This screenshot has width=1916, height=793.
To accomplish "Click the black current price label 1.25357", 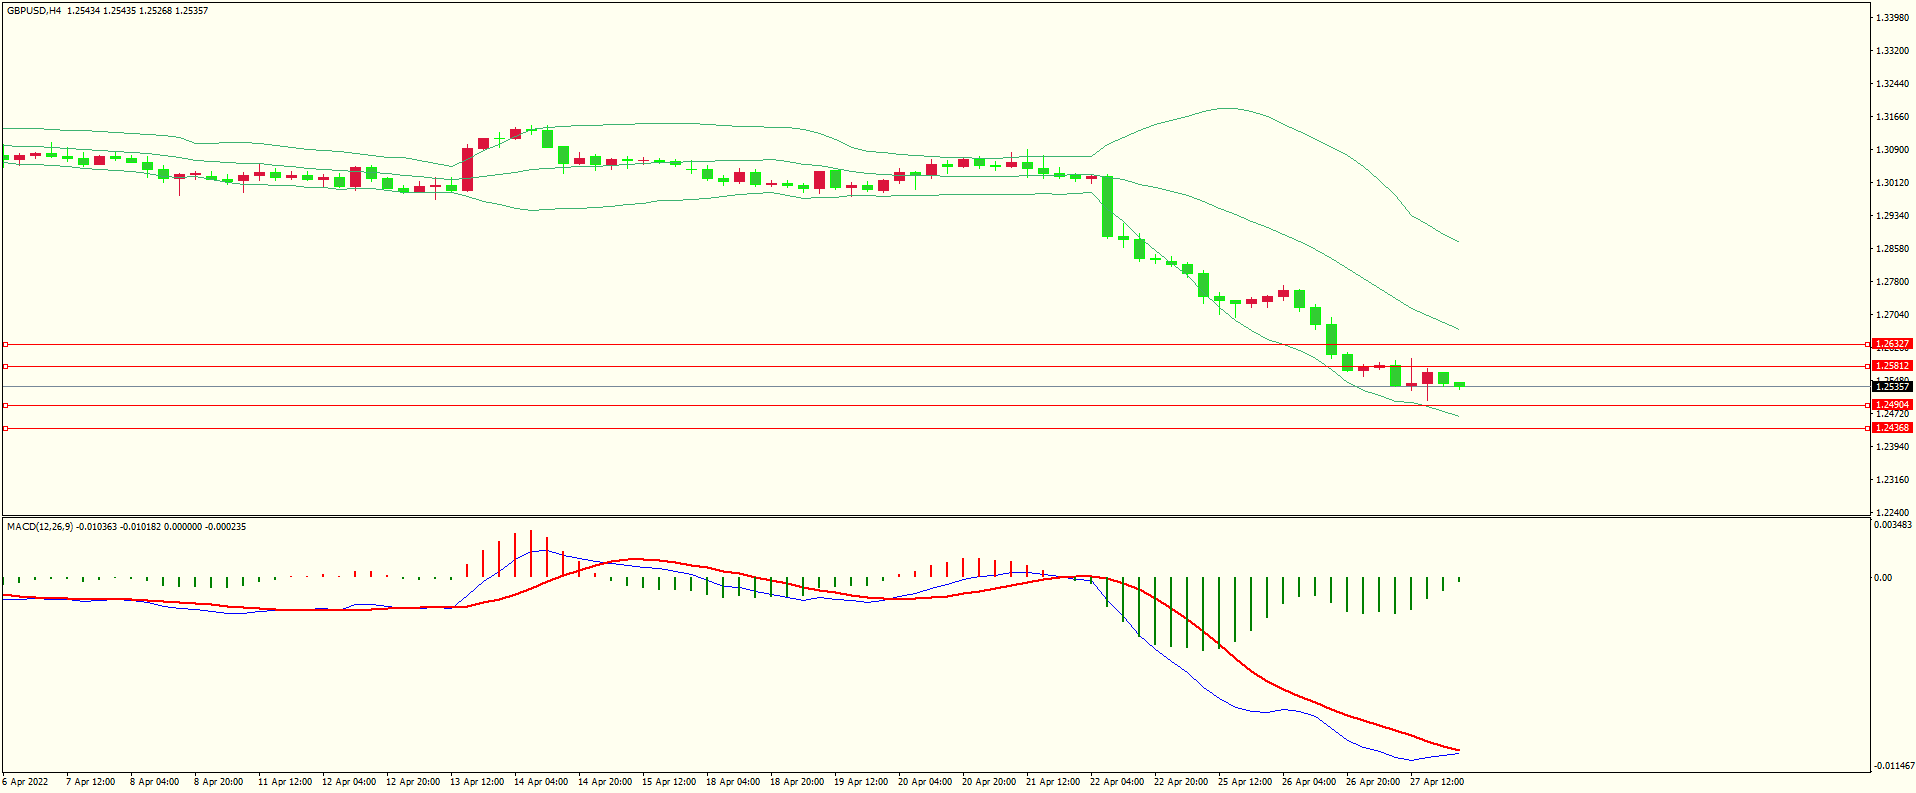I will [x=1891, y=387].
